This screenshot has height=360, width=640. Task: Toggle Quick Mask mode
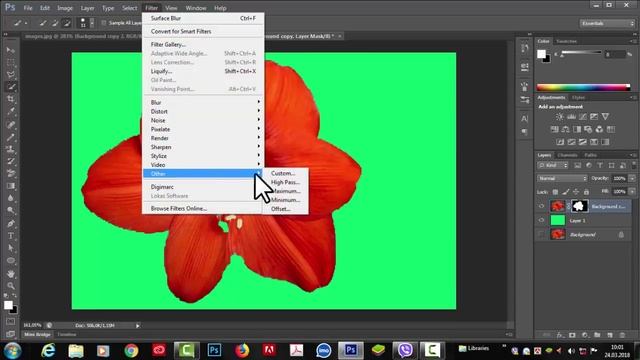11,322
